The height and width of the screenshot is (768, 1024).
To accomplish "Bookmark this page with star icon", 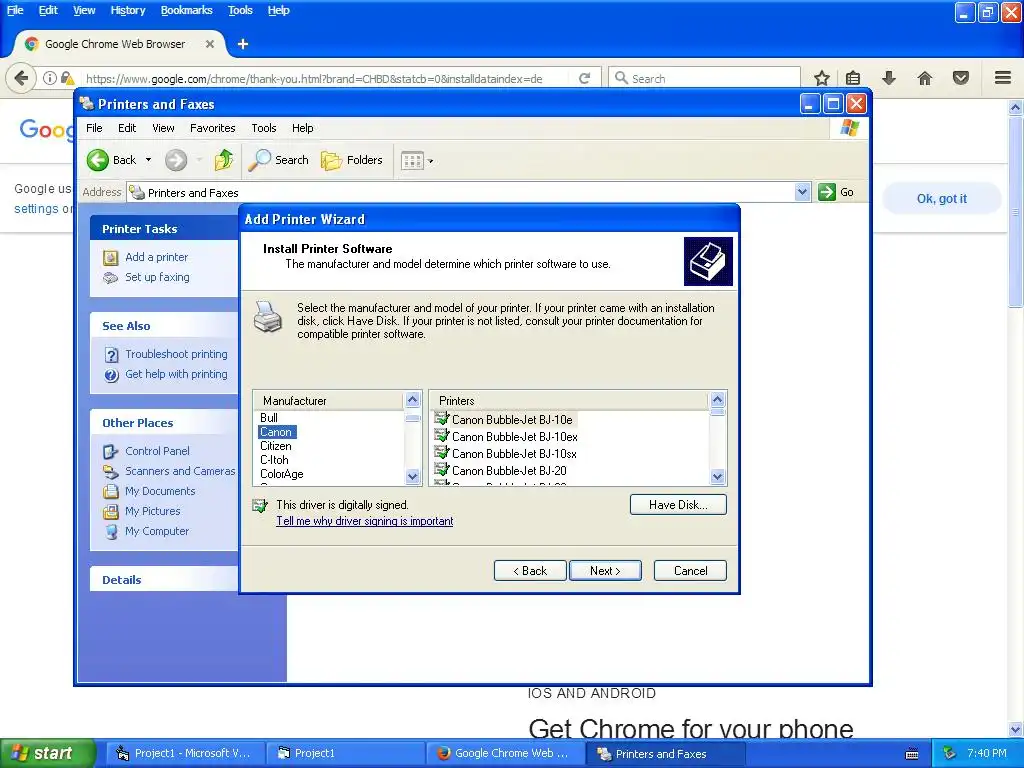I will (x=822, y=78).
